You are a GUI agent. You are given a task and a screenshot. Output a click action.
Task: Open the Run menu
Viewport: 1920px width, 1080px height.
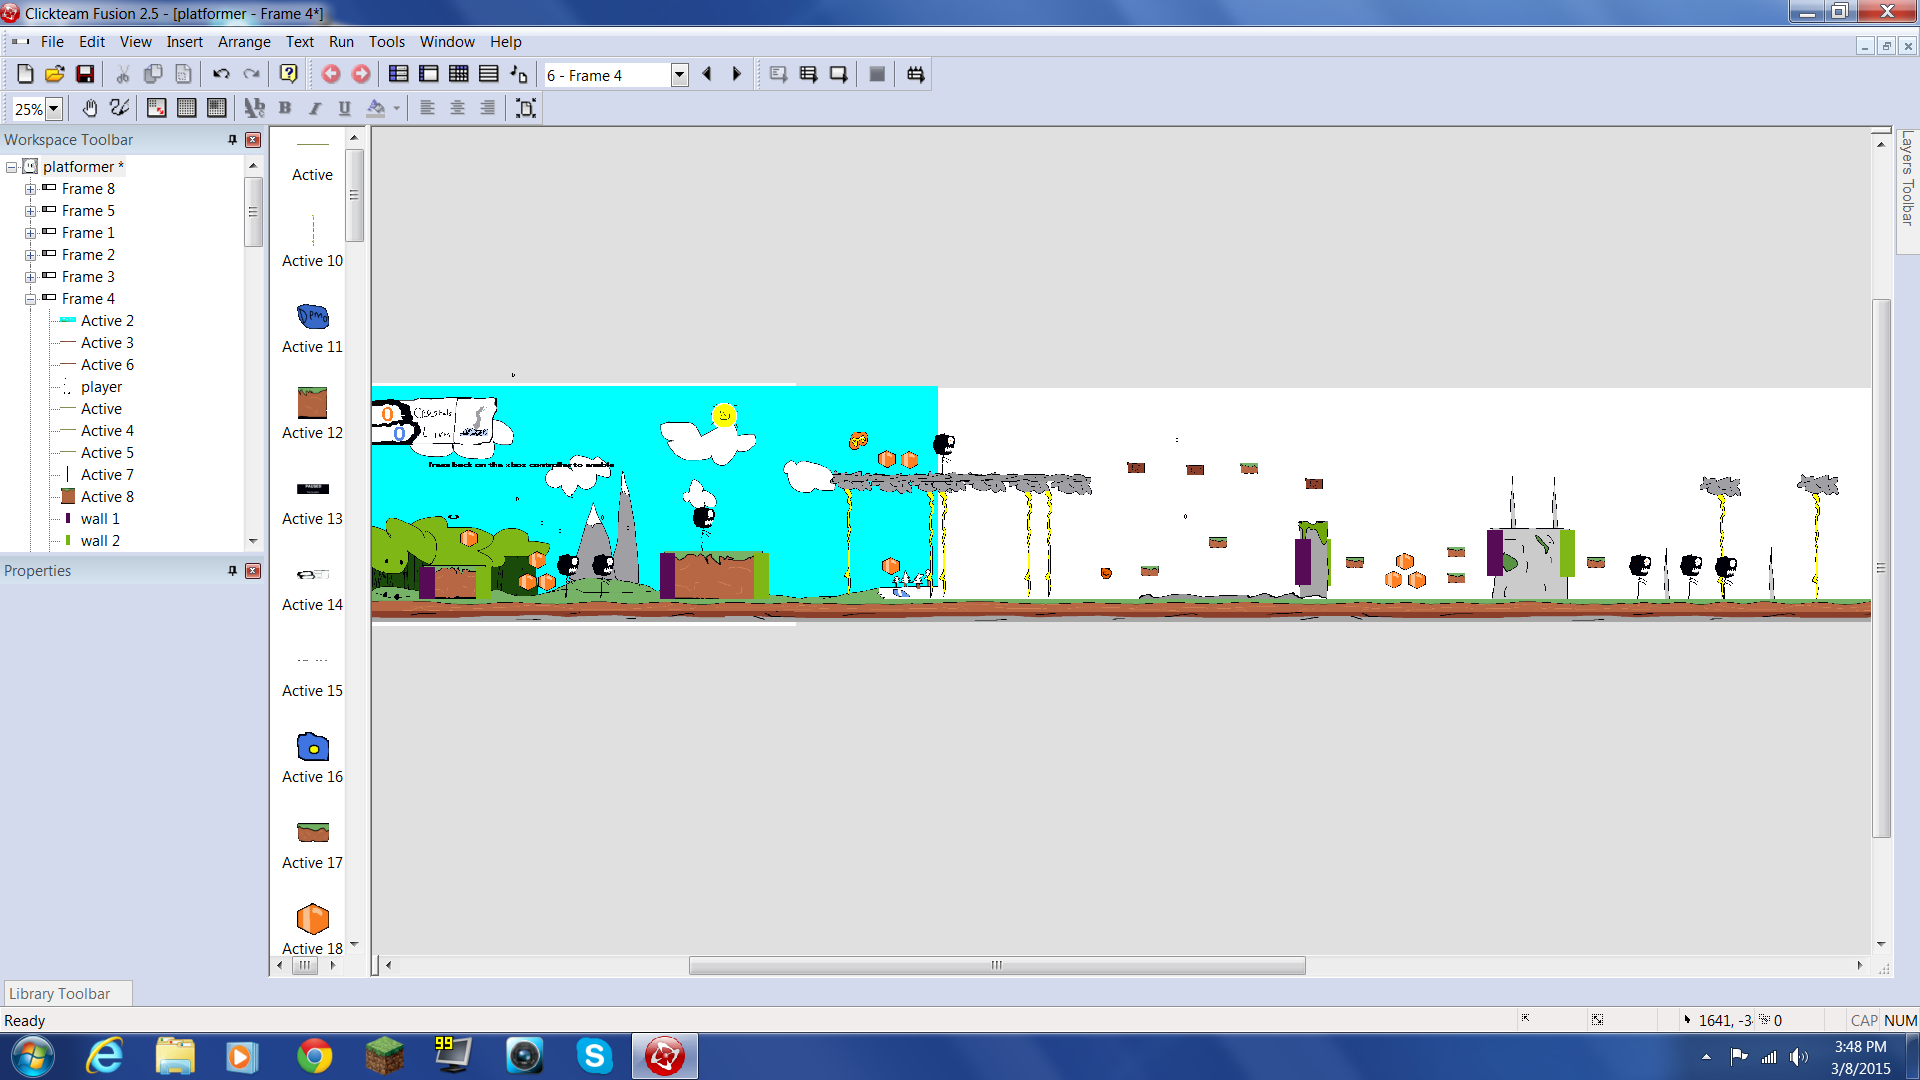(341, 42)
